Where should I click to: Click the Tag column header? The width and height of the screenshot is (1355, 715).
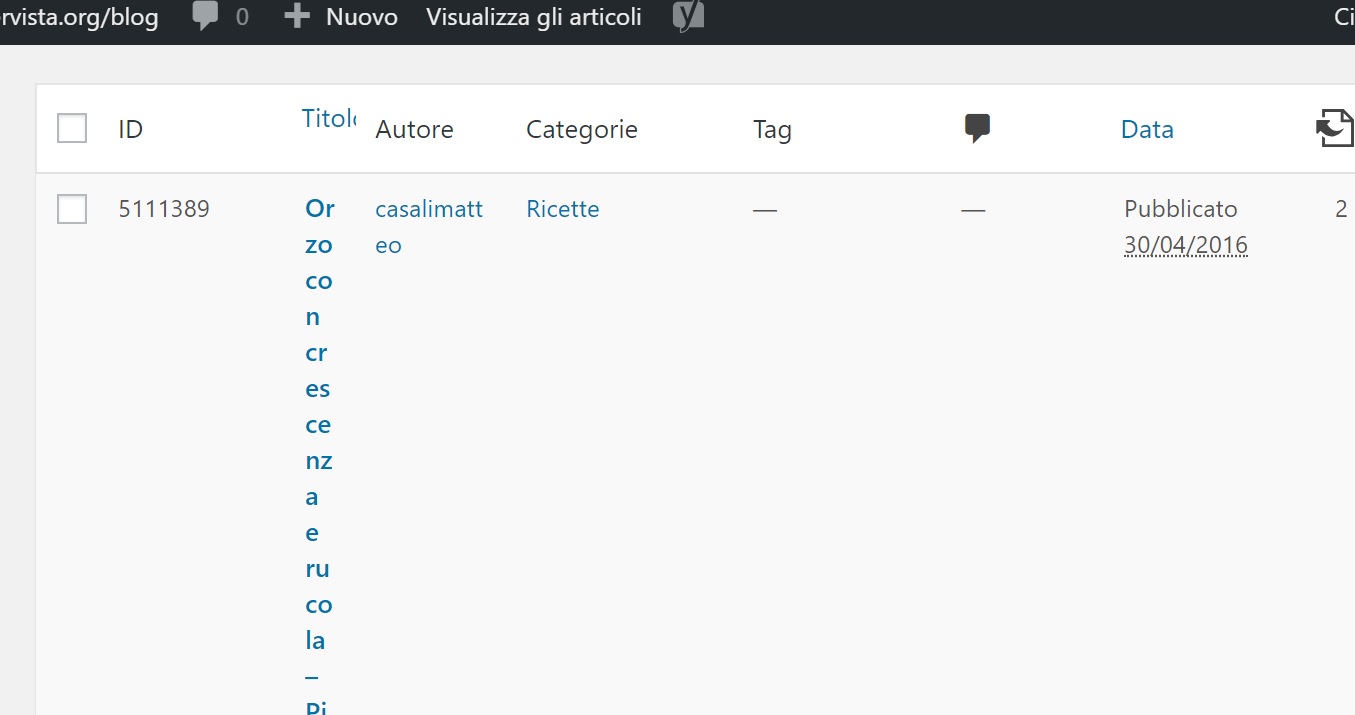772,129
